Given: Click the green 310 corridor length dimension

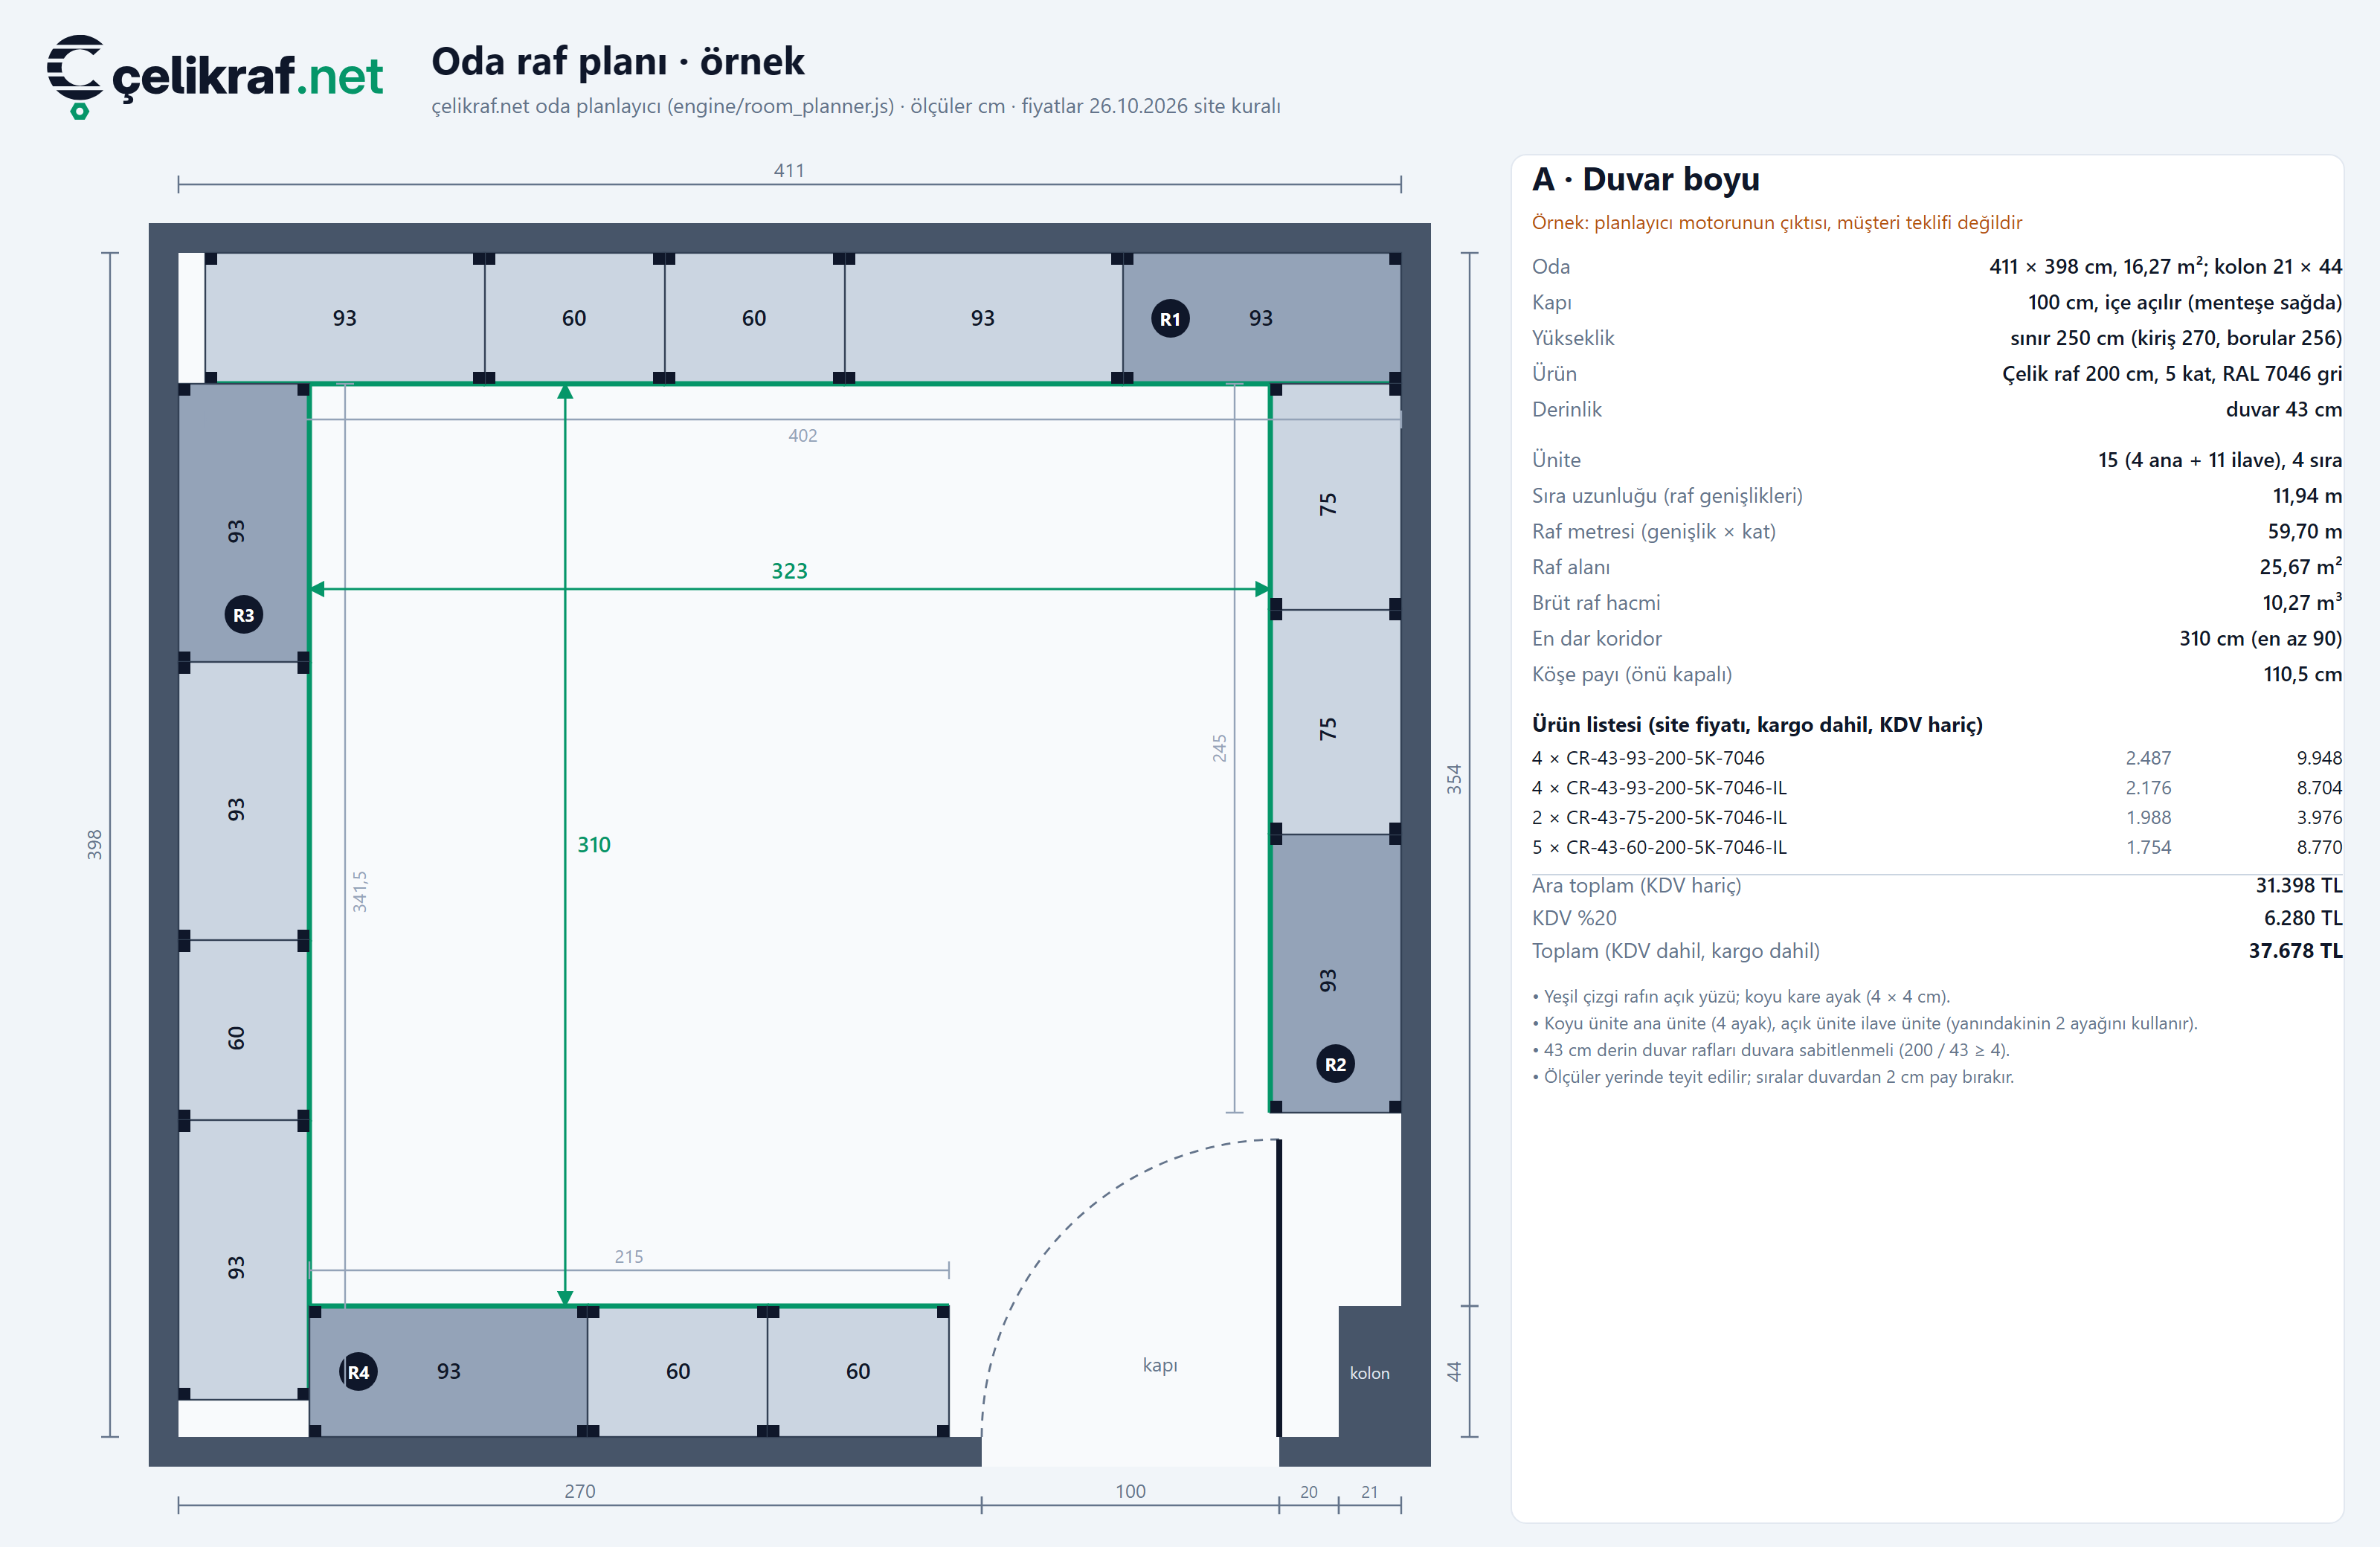Looking at the screenshot, I should point(594,845).
